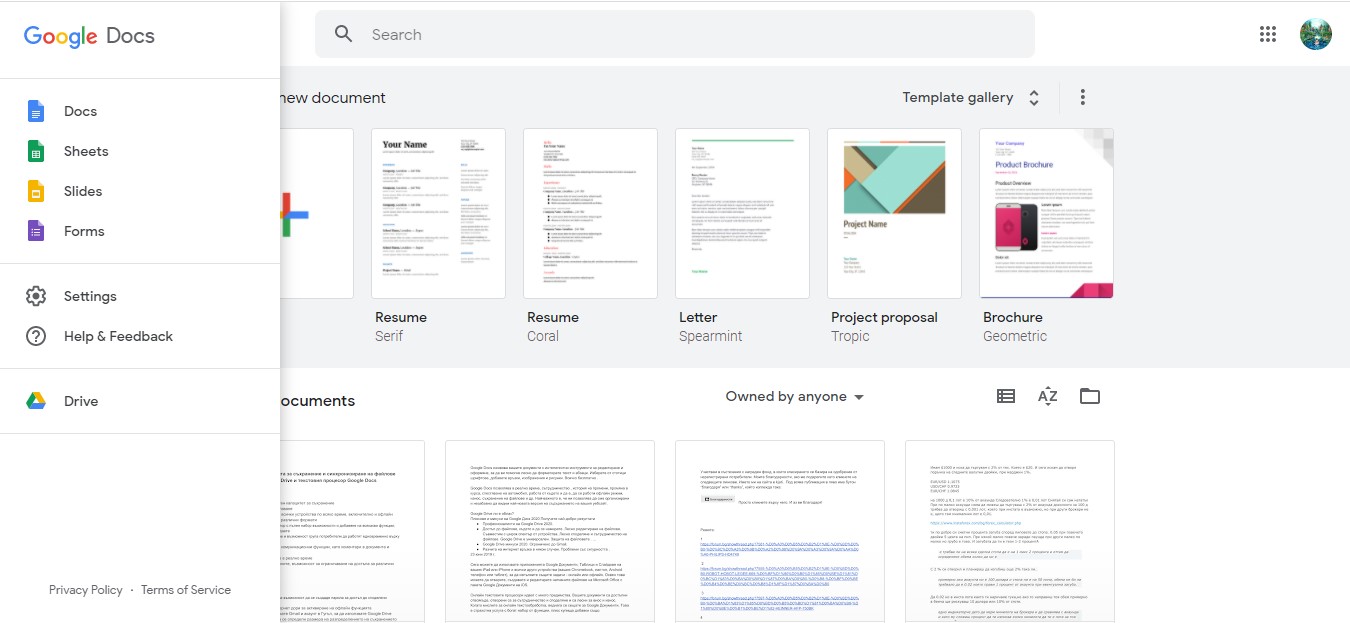Click the 'Tropic' template subtitle

click(x=850, y=336)
